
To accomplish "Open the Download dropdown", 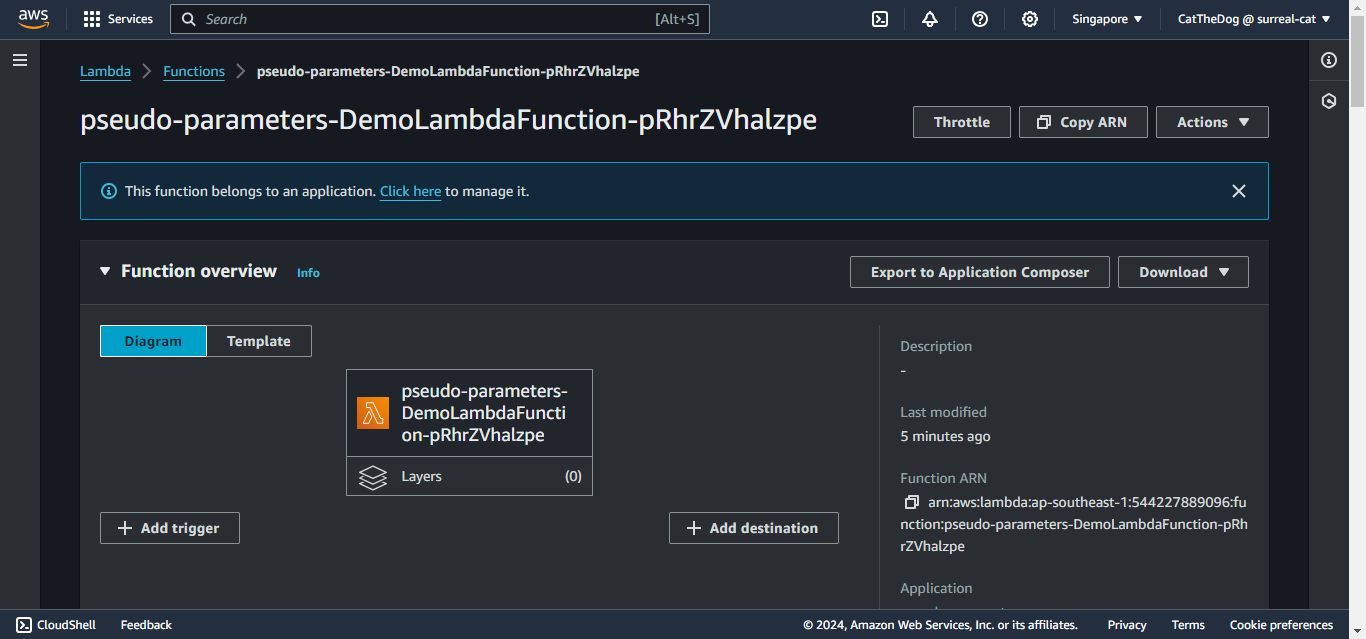I will click(x=1183, y=272).
